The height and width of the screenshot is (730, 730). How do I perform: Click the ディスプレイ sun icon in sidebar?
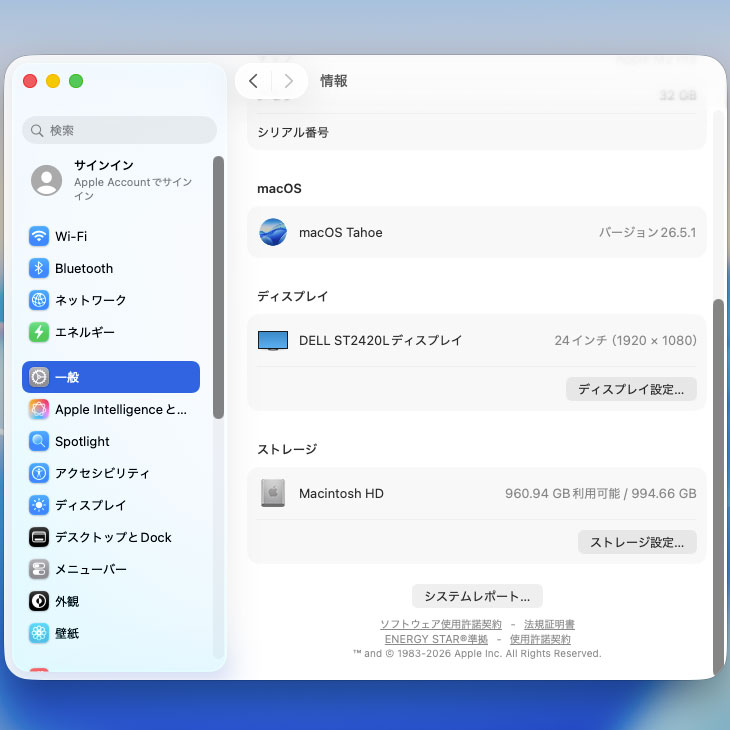(x=39, y=505)
